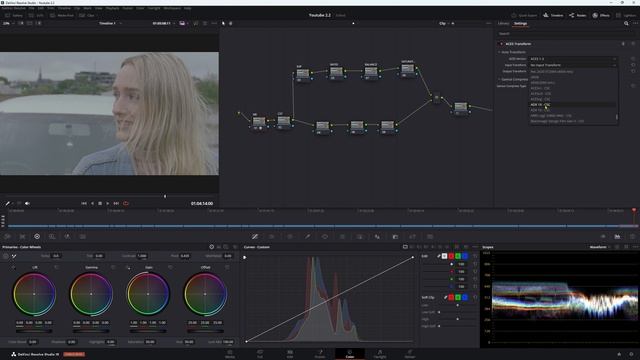Toggle the Nodes panel
Image resolution: width=640 pixels, height=360 pixels.
578,15
